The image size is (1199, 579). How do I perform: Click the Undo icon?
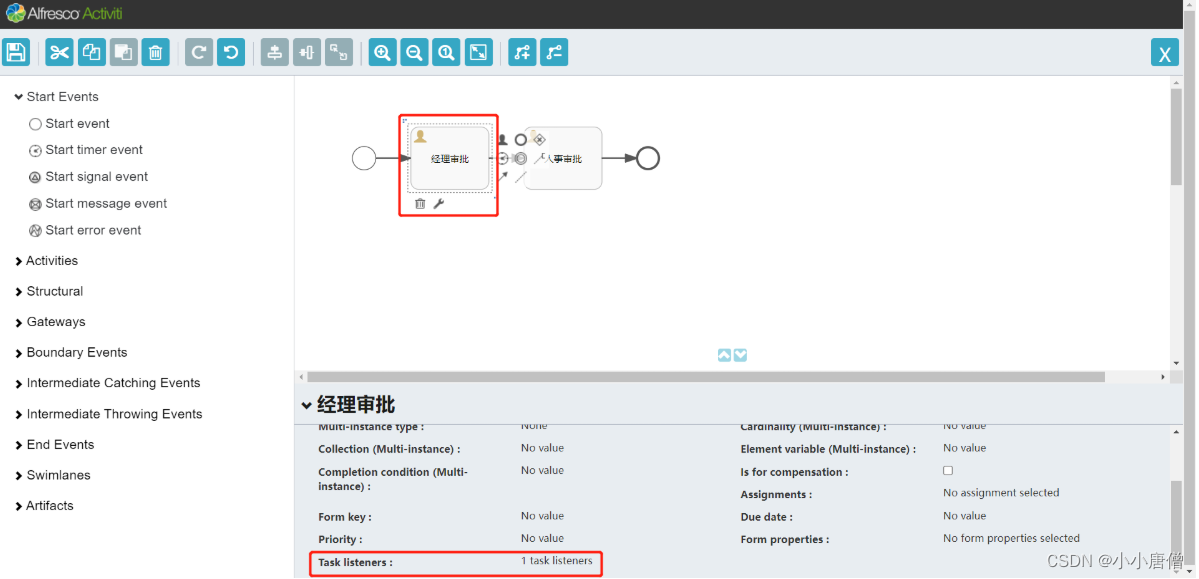pos(230,52)
